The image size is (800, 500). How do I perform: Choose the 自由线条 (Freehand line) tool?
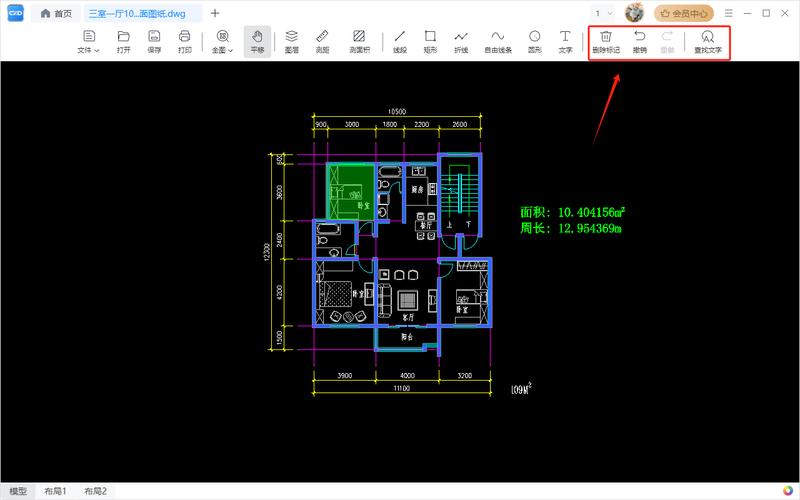click(x=497, y=41)
